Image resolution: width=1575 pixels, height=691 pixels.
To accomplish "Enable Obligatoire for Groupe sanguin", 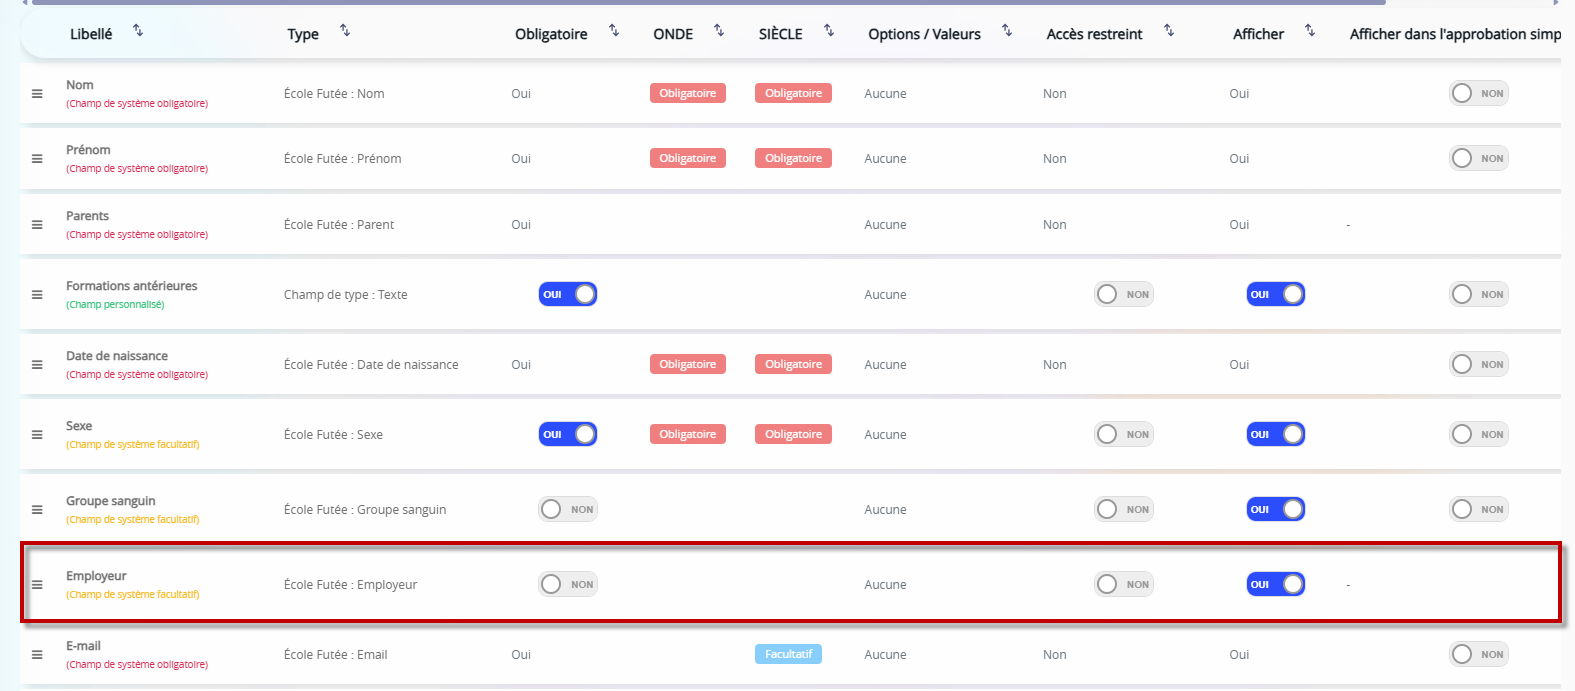I will coord(568,509).
